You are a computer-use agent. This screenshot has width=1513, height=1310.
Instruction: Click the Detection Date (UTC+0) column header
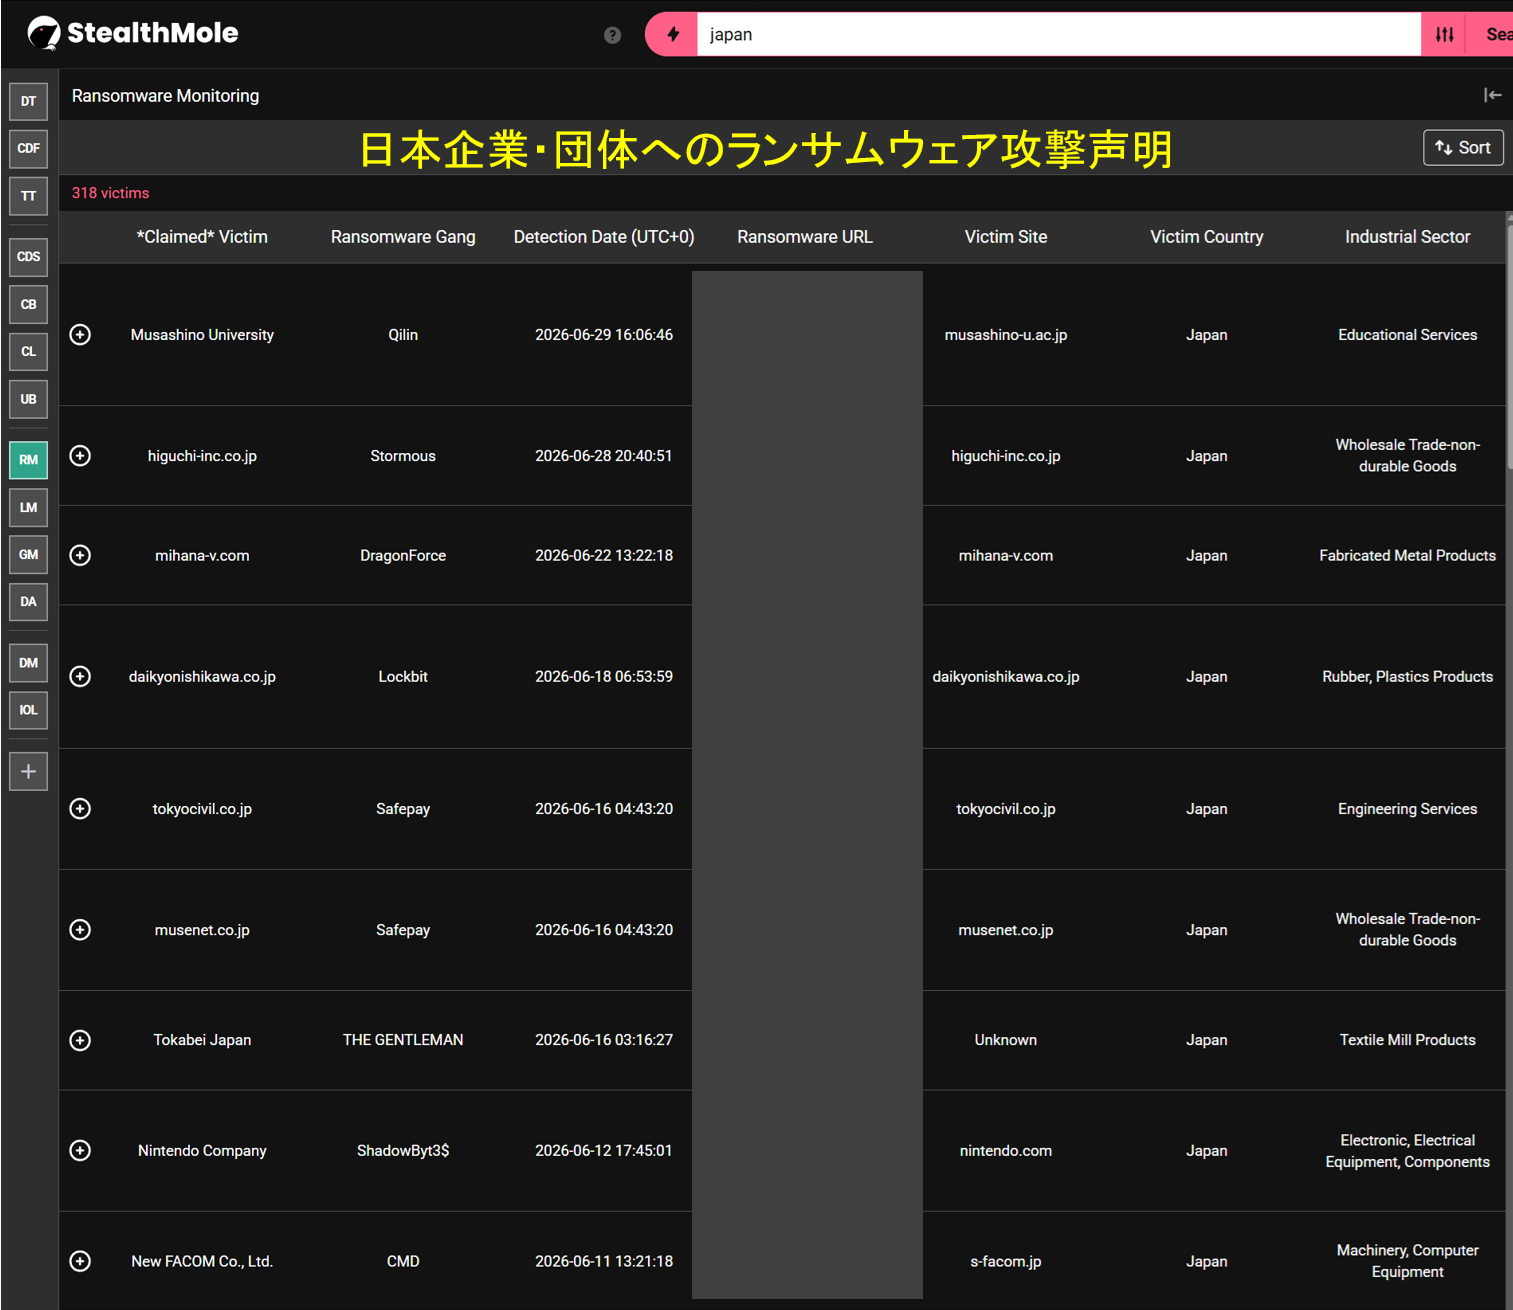pos(604,237)
